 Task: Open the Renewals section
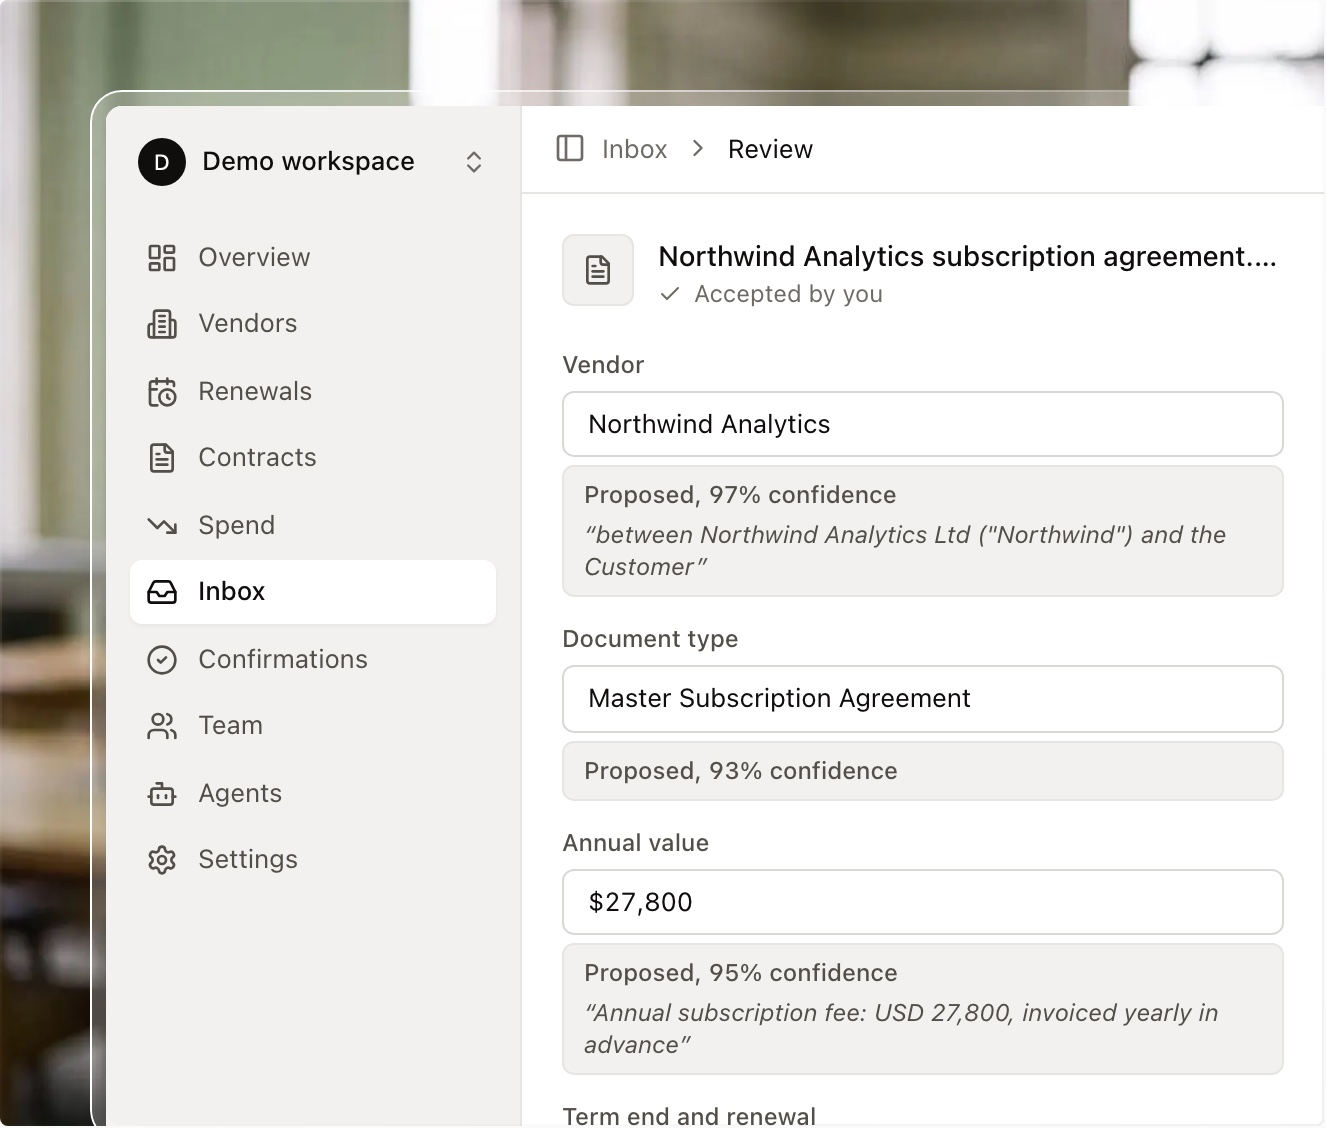coord(313,392)
